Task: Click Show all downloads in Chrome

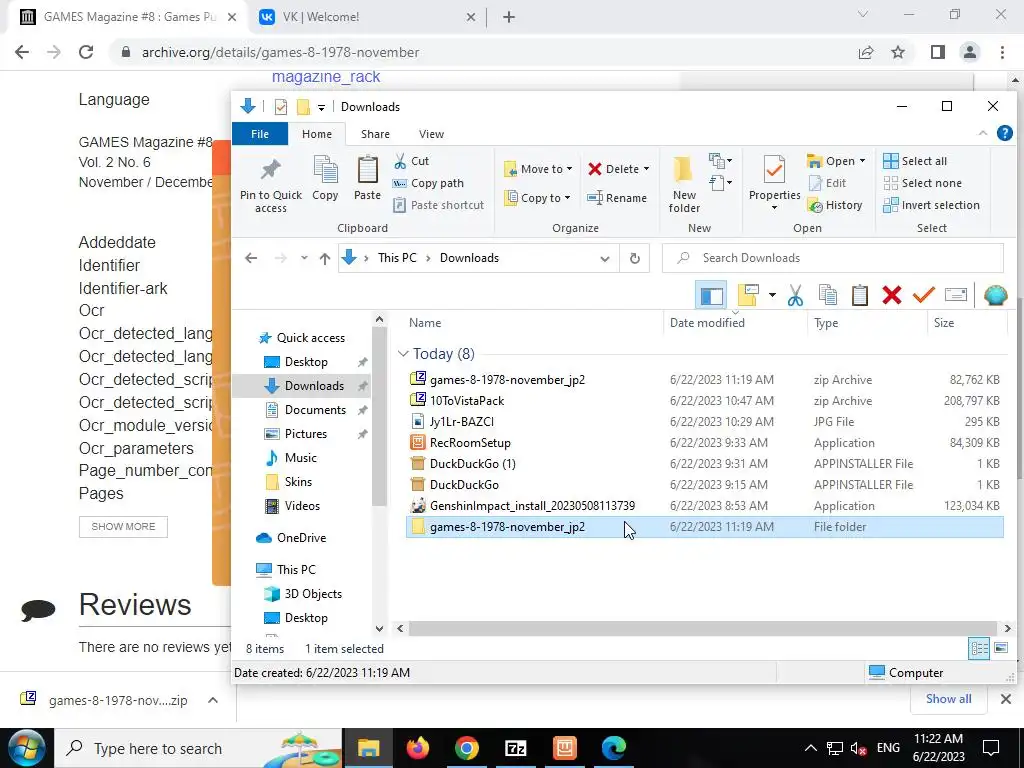Action: [948, 699]
